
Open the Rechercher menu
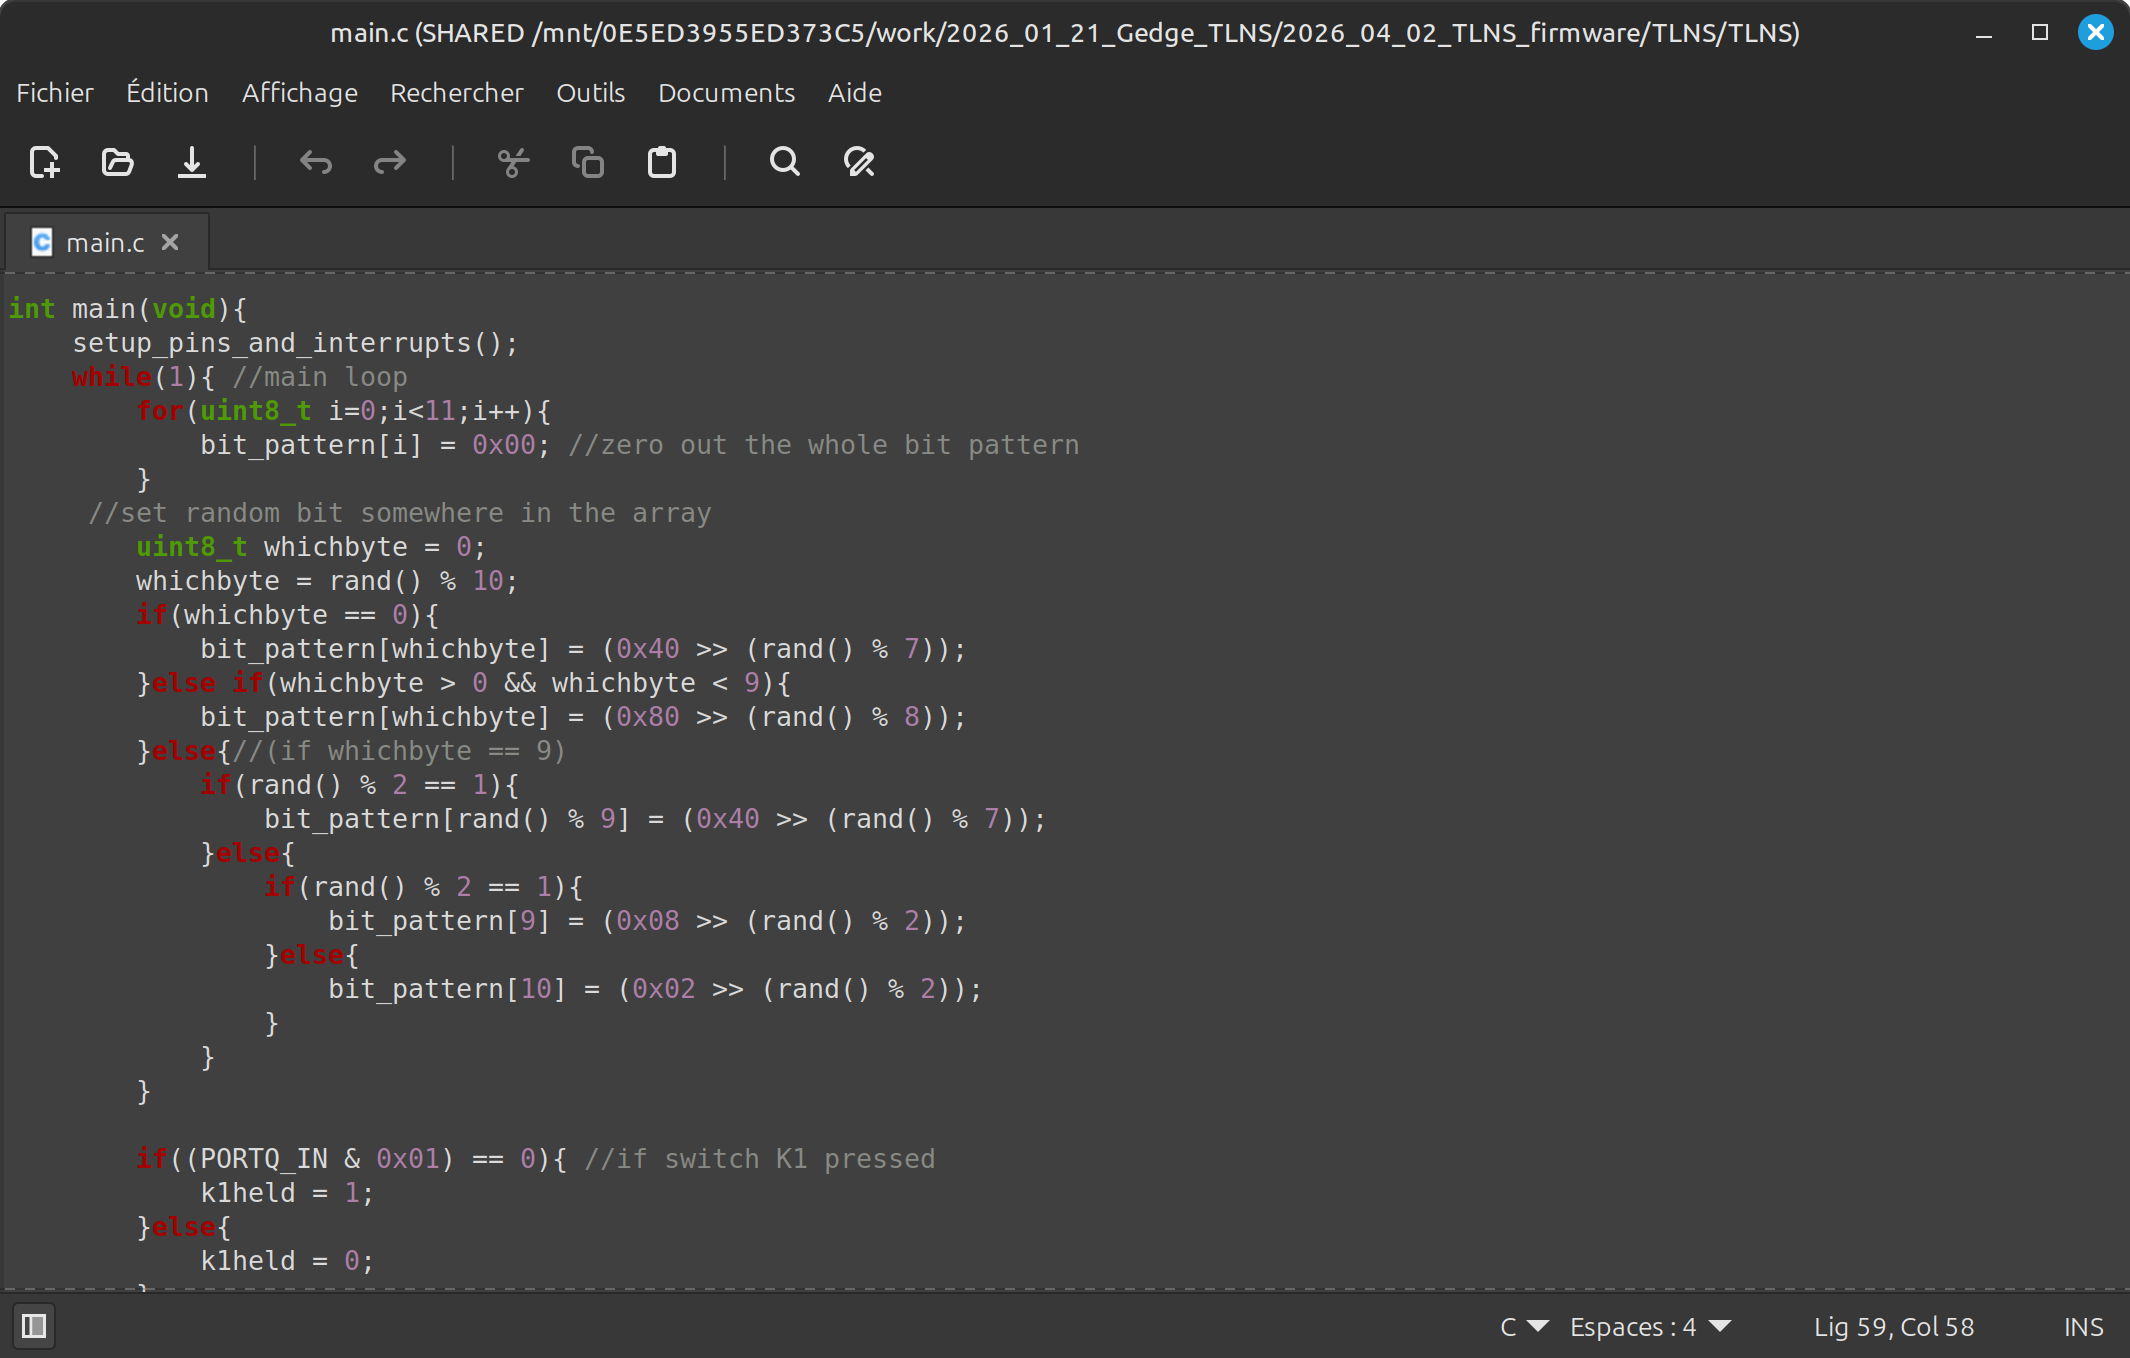click(x=456, y=93)
